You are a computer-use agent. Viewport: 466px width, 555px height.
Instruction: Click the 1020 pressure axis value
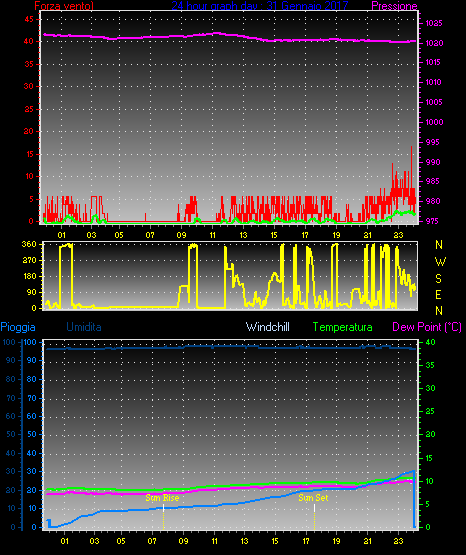[434, 43]
